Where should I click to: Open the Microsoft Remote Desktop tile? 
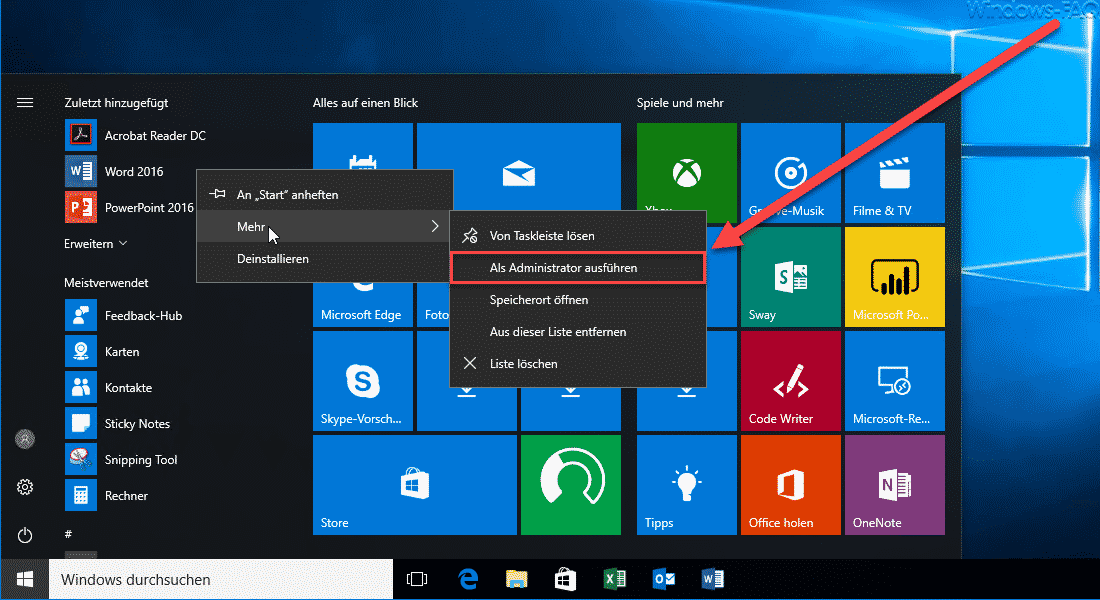click(x=894, y=380)
